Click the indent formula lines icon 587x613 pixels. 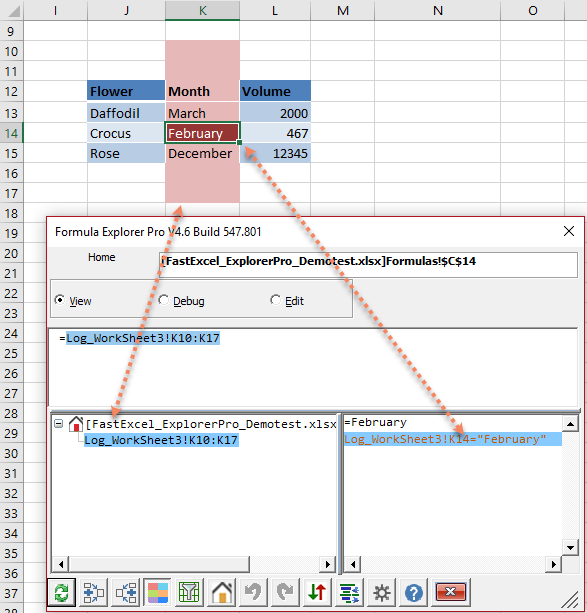click(349, 593)
